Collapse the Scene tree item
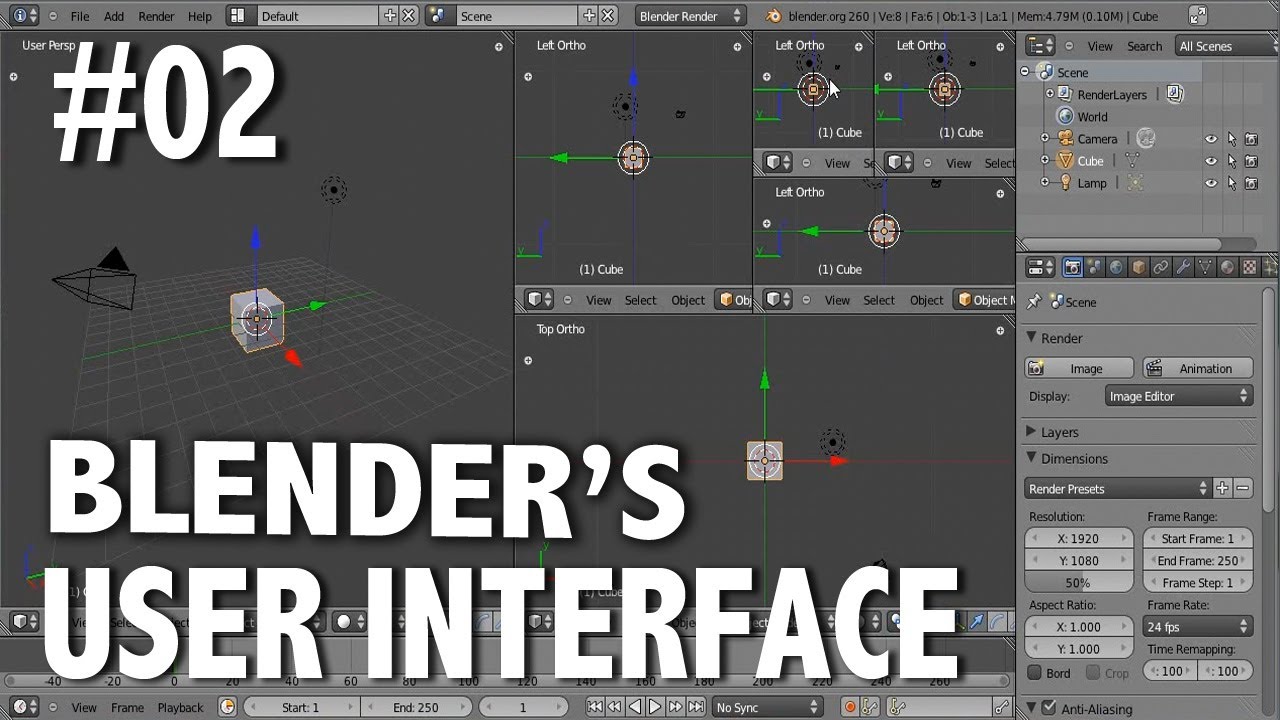 coord(1025,72)
